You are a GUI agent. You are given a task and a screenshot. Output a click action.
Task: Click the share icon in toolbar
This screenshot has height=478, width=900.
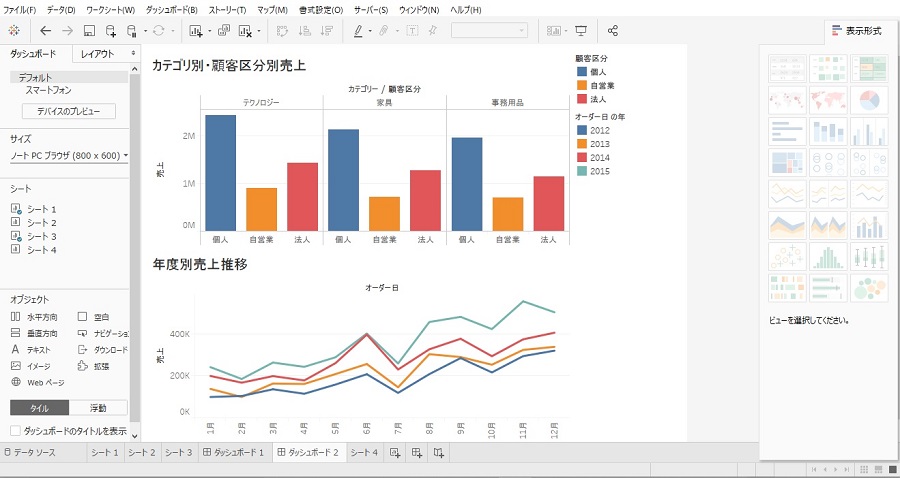(x=641, y=31)
